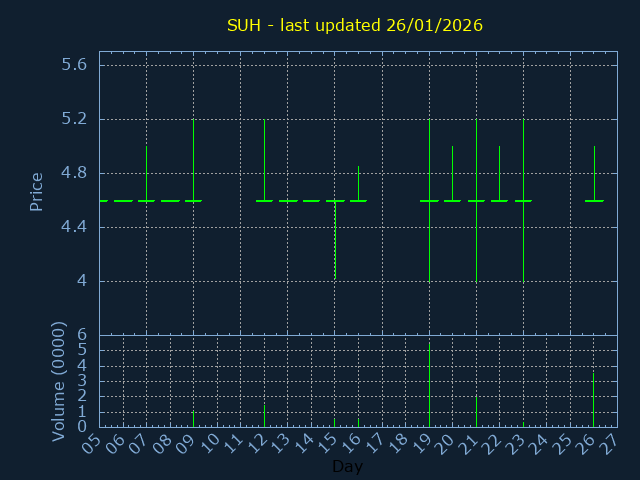Image resolution: width=640 pixels, height=480 pixels.
Task: Click the Price axis label
Action: 37,191
